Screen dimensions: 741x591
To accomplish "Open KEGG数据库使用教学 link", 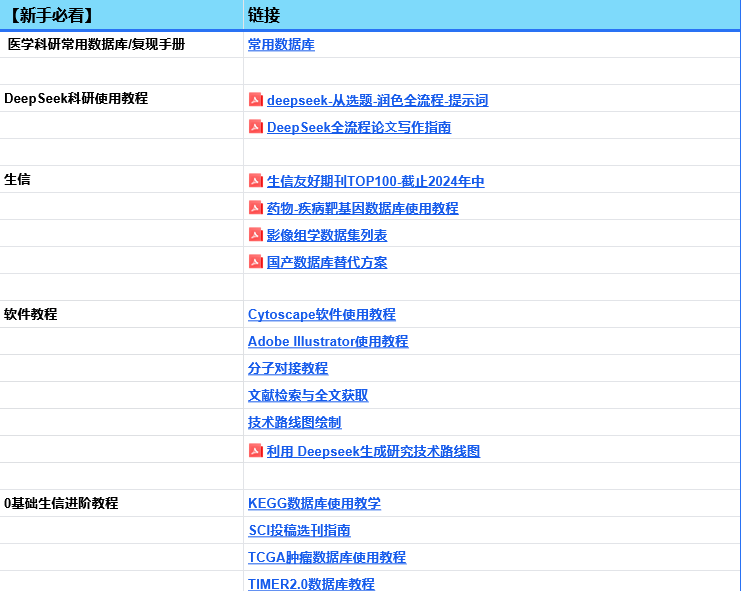I will click(314, 503).
